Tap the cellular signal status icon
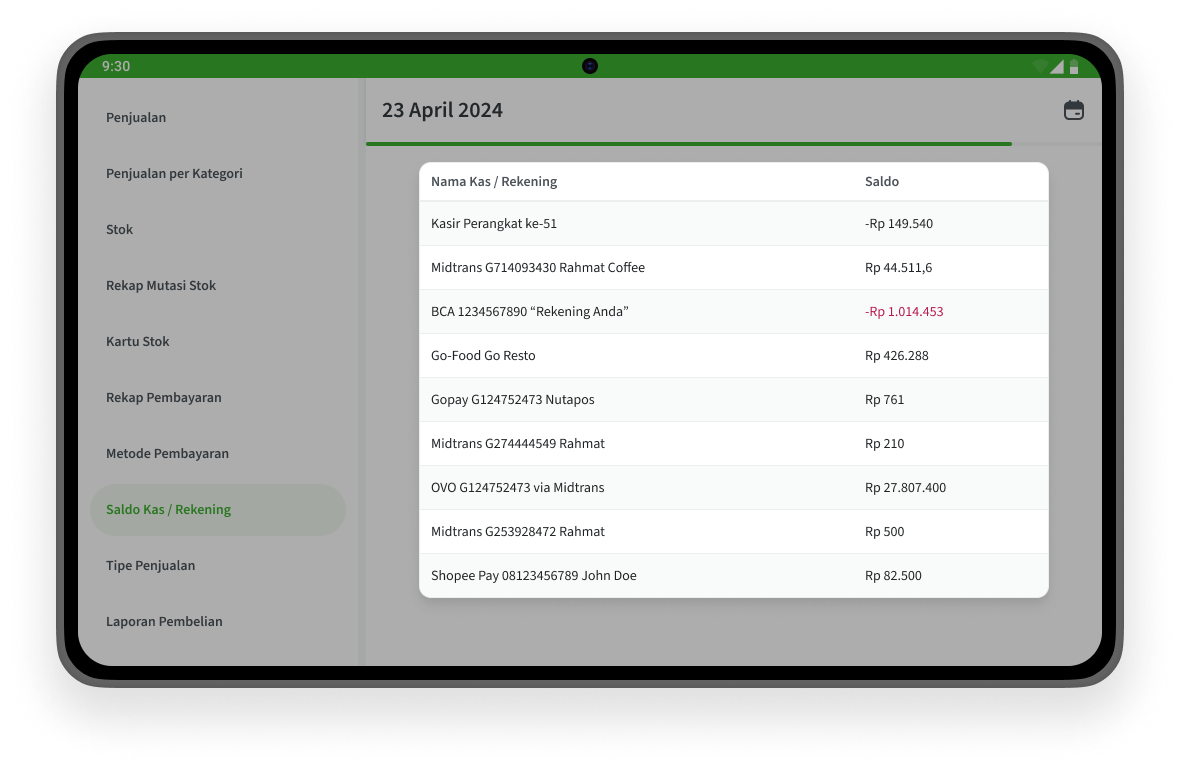This screenshot has height=768, width=1180. [x=1057, y=66]
